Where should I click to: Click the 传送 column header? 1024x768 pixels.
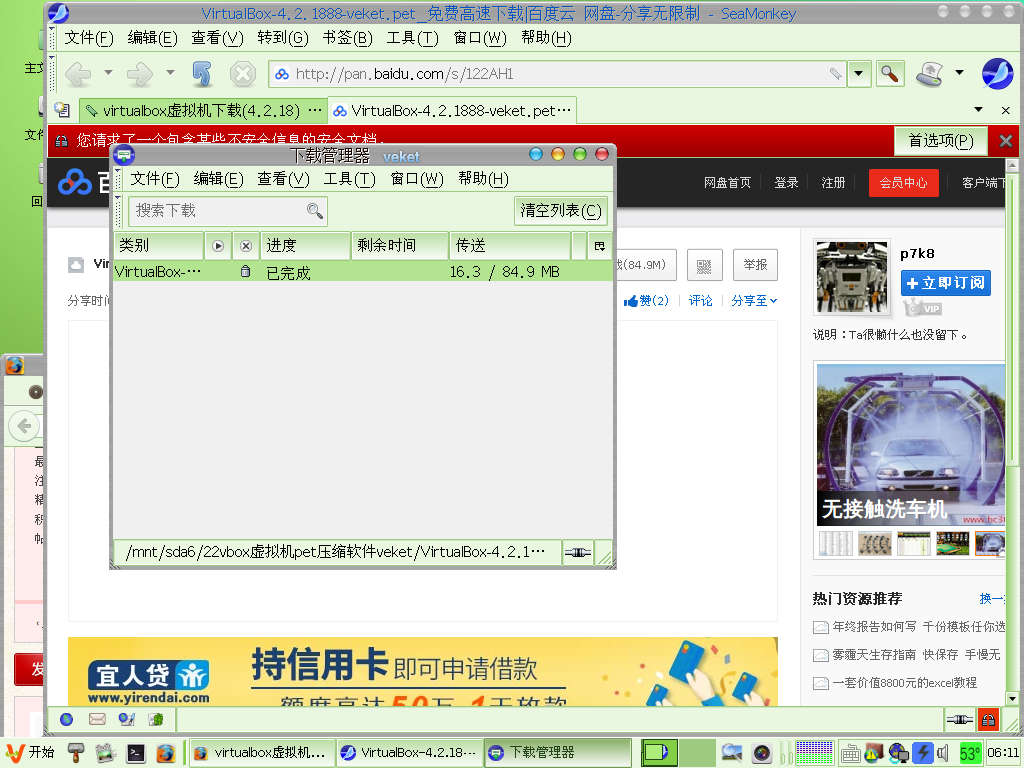click(511, 246)
